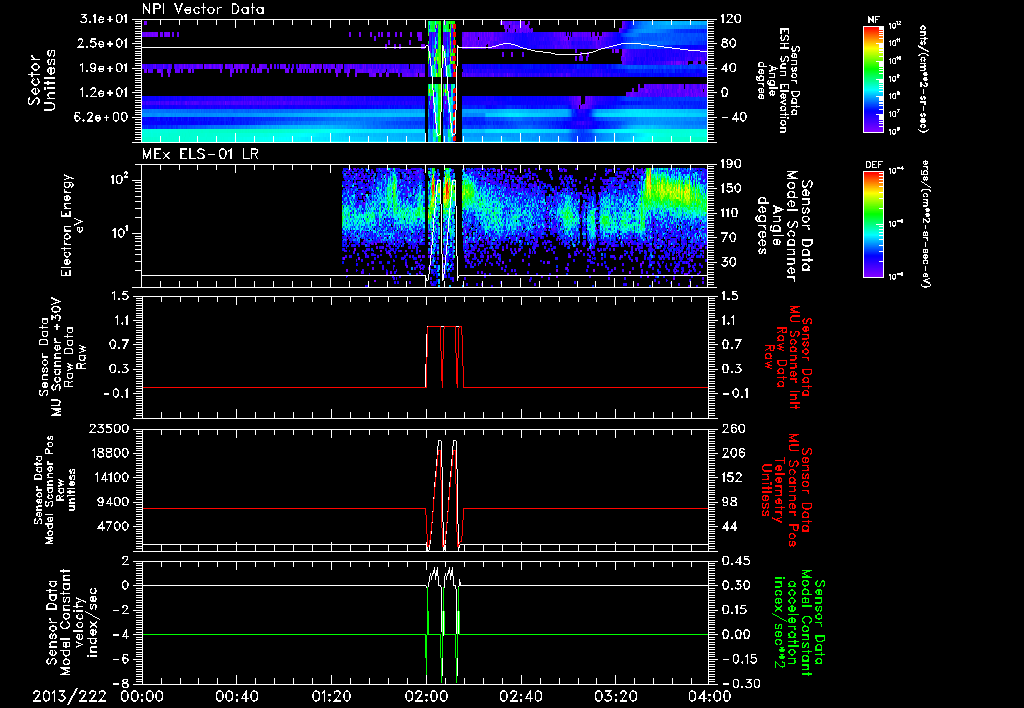Viewport: 1024px width, 708px height.
Task: Click the "00:40" time axis label
Action: (x=236, y=696)
